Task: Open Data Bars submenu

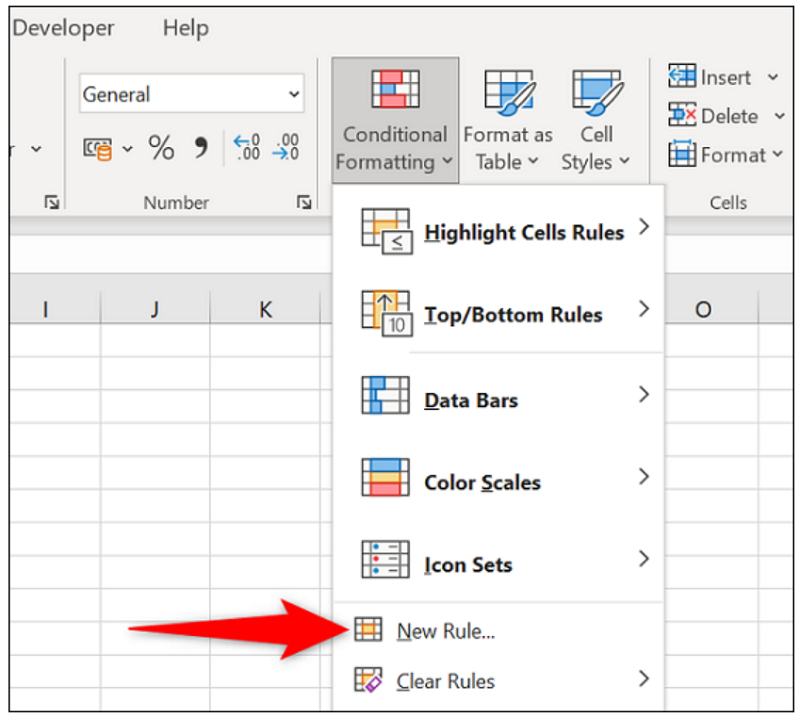Action: tap(498, 395)
